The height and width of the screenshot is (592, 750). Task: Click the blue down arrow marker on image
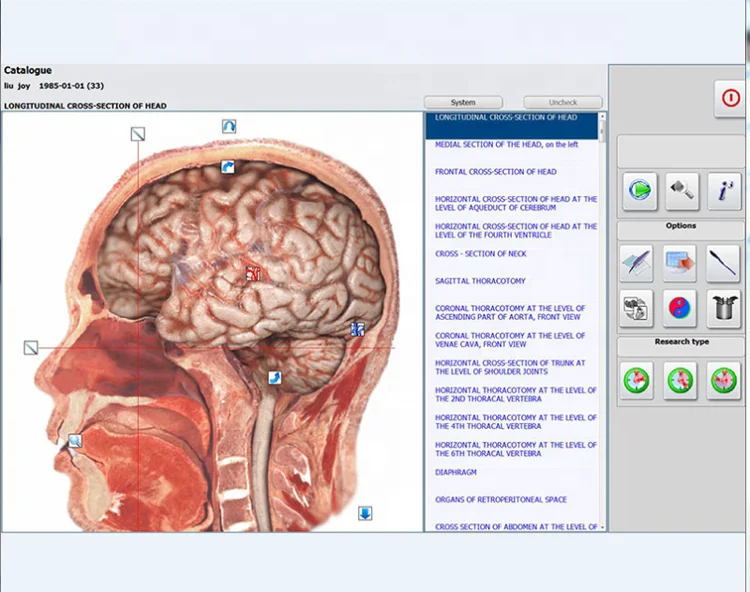click(365, 514)
